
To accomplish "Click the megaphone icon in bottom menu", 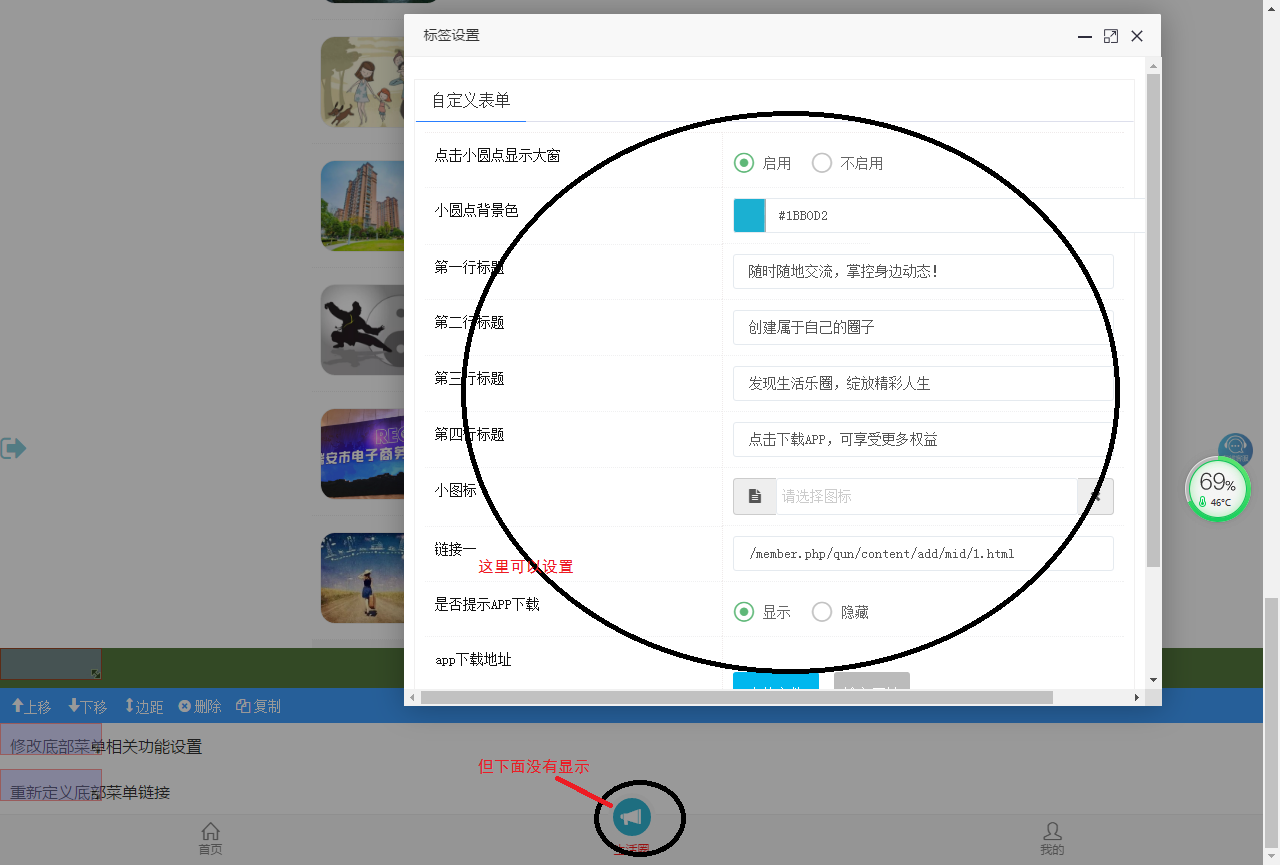I will (x=631, y=817).
